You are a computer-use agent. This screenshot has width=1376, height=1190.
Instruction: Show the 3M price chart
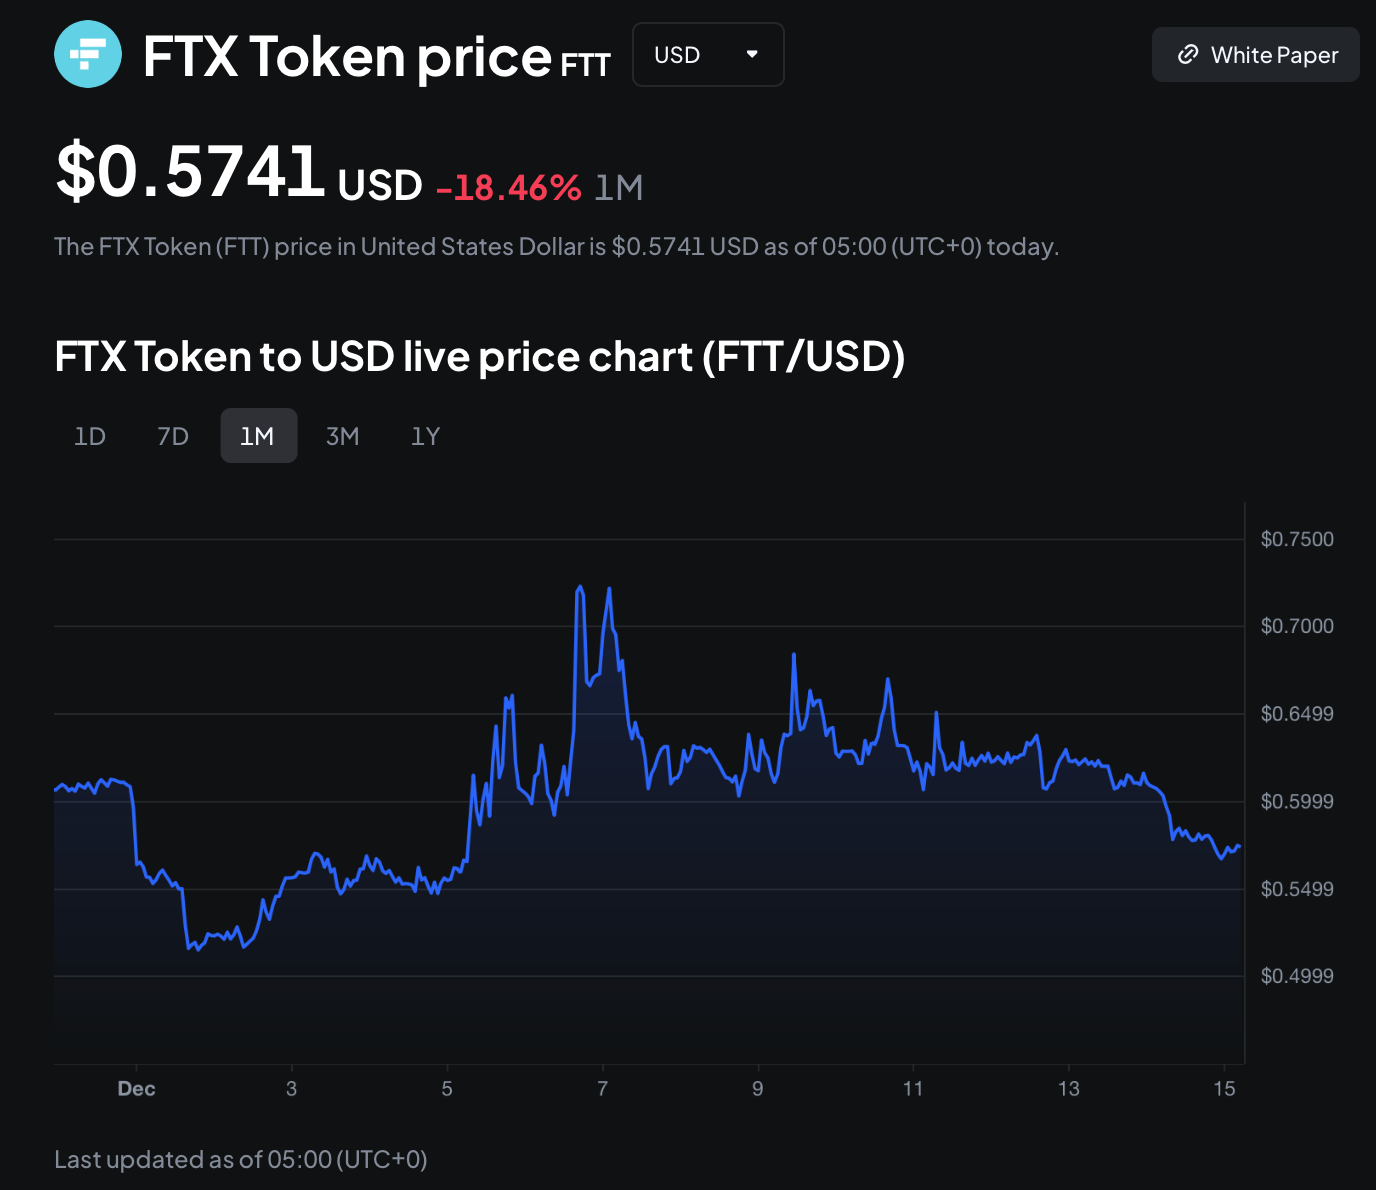click(342, 436)
